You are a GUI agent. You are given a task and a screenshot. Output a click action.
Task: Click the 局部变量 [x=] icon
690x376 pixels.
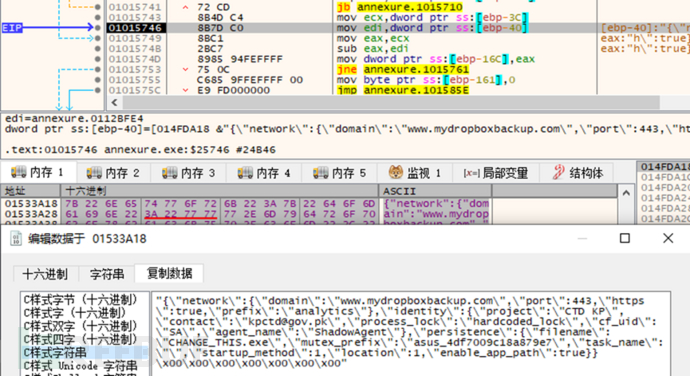click(x=471, y=173)
